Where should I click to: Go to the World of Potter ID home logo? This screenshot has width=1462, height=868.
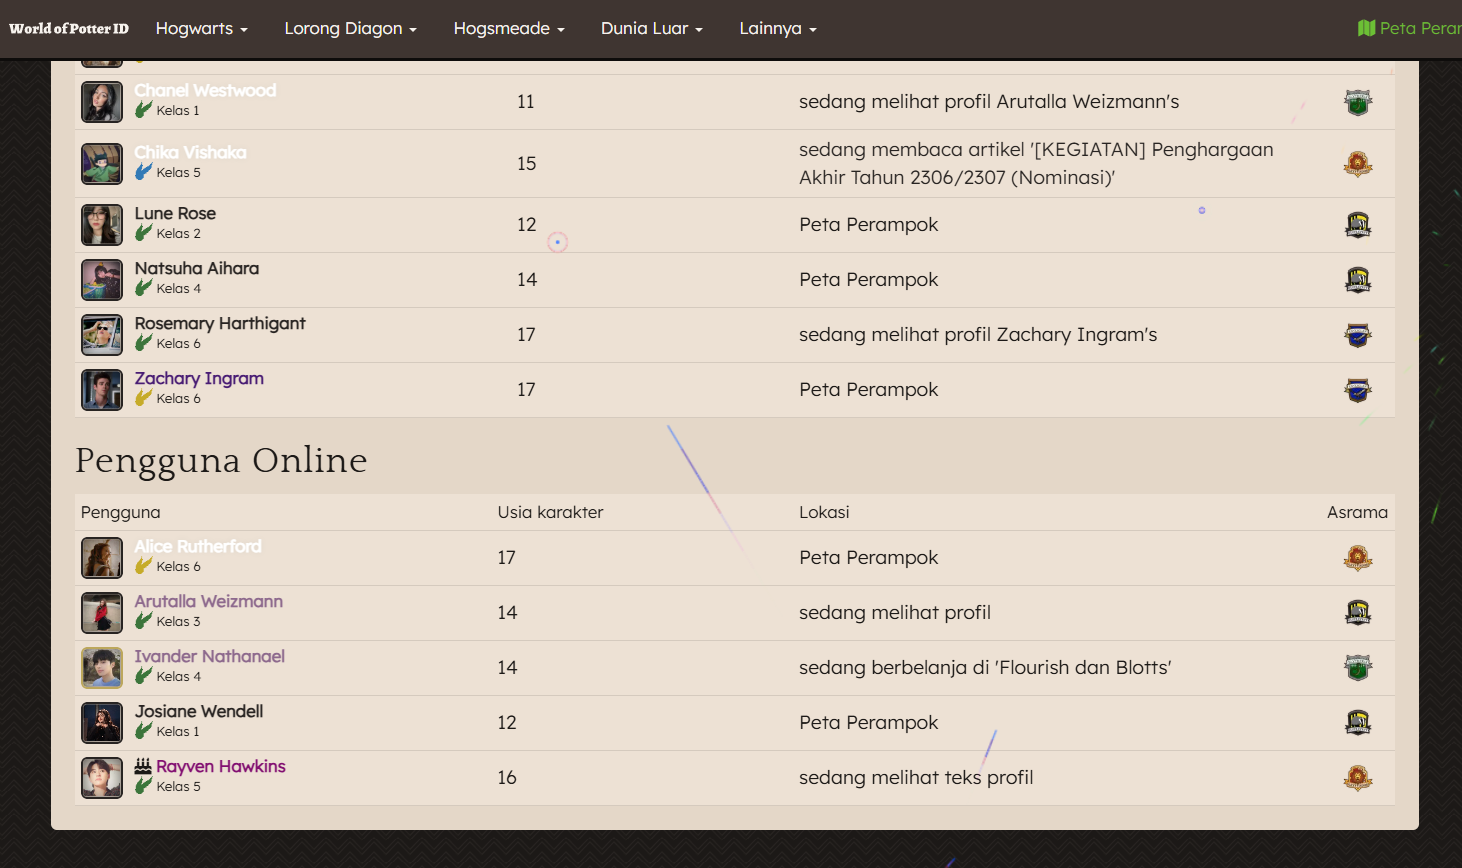coord(69,28)
